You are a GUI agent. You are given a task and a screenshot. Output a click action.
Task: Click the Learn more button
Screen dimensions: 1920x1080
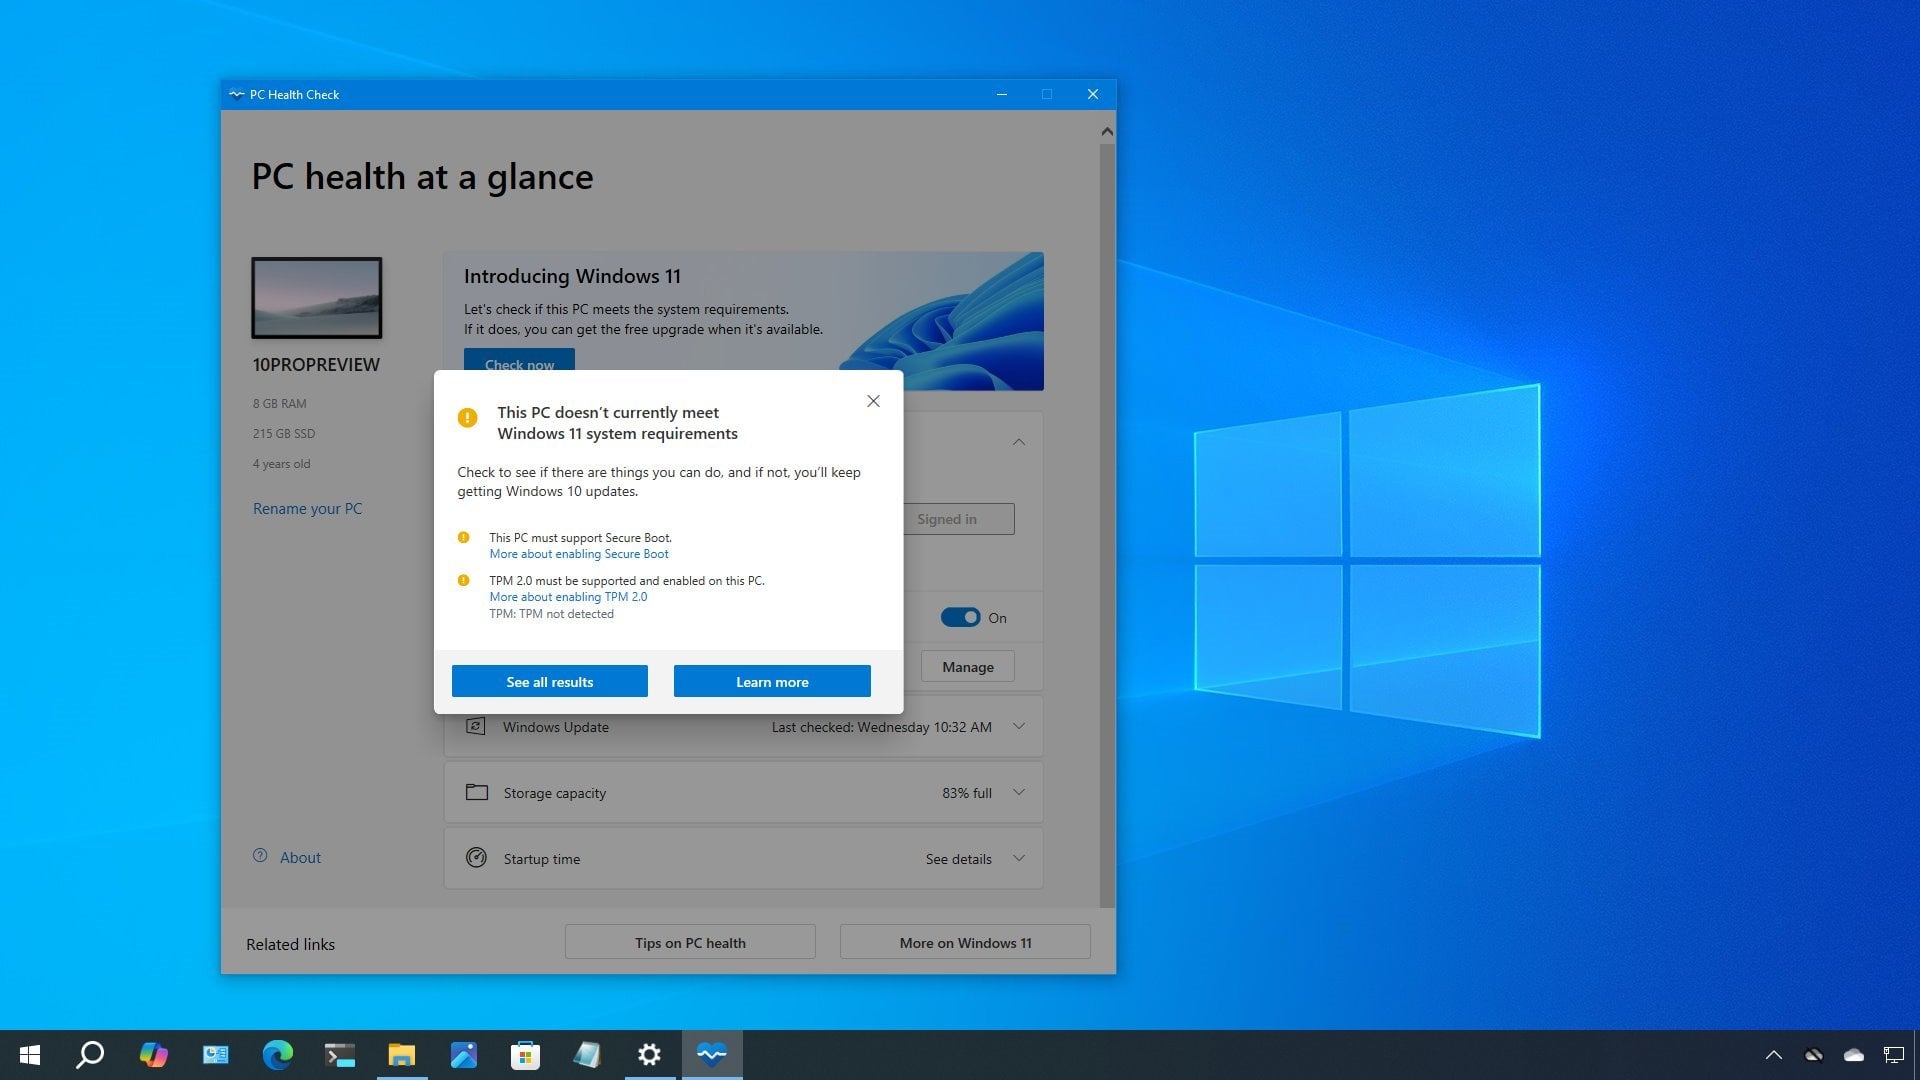(771, 681)
